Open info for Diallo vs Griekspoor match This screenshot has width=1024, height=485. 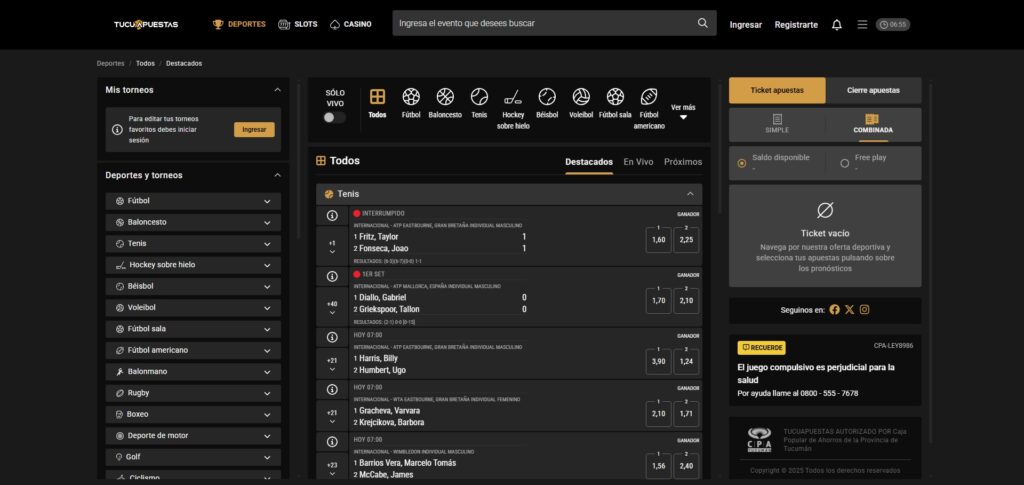(x=332, y=277)
